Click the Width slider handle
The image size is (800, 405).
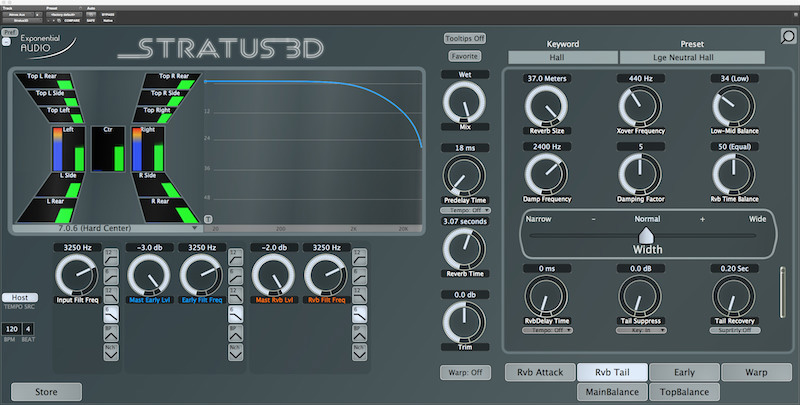click(645, 236)
